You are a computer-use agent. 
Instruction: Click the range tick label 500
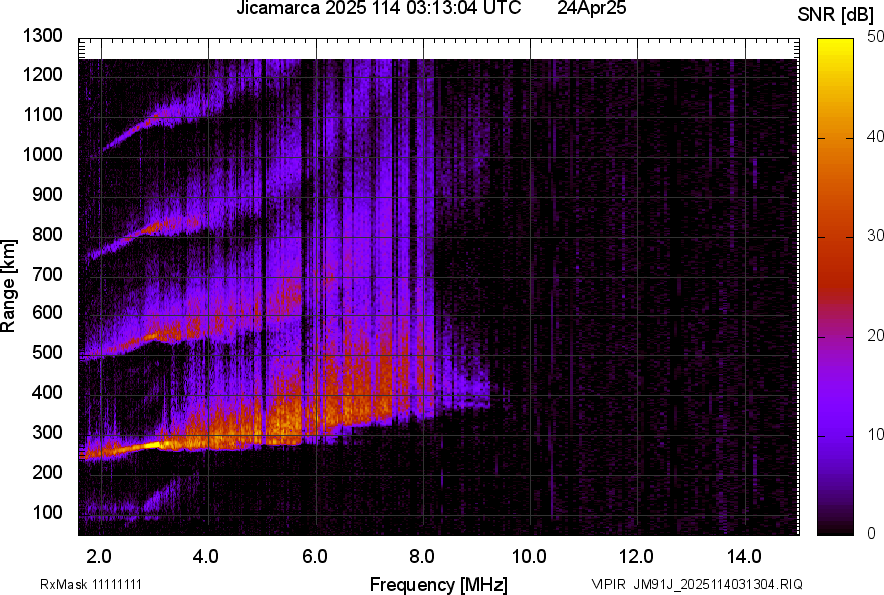(x=47, y=352)
